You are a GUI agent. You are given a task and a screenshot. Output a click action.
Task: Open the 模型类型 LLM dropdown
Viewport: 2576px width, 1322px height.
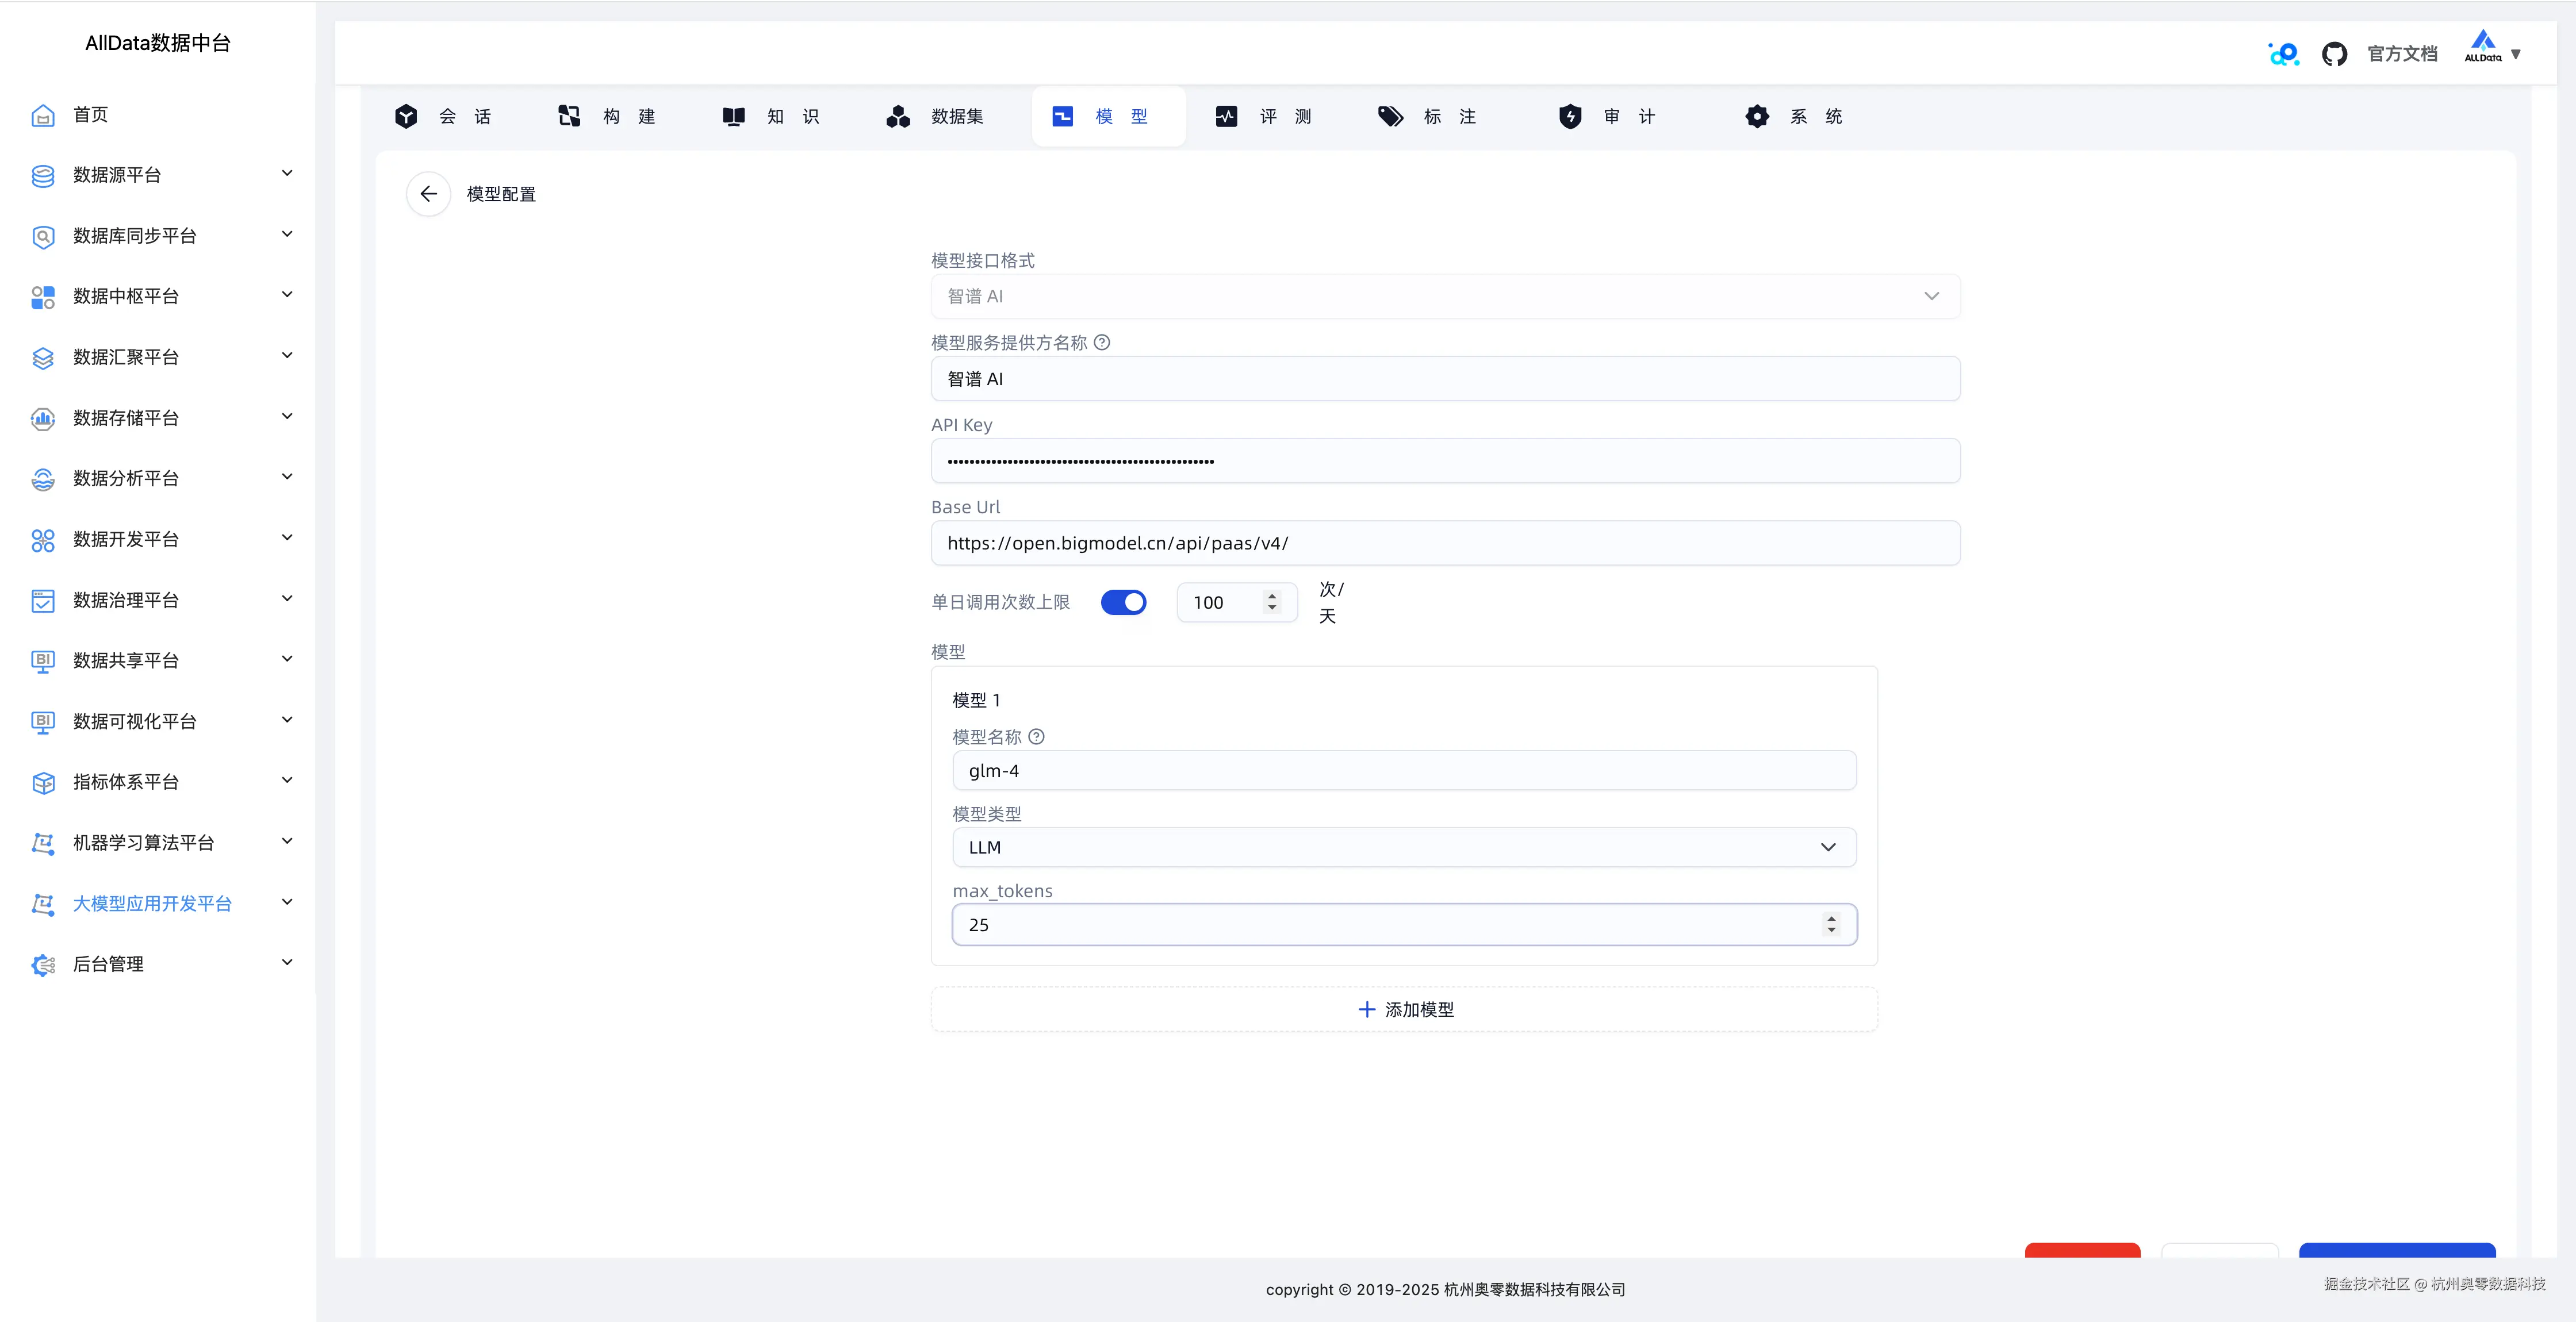[1403, 847]
